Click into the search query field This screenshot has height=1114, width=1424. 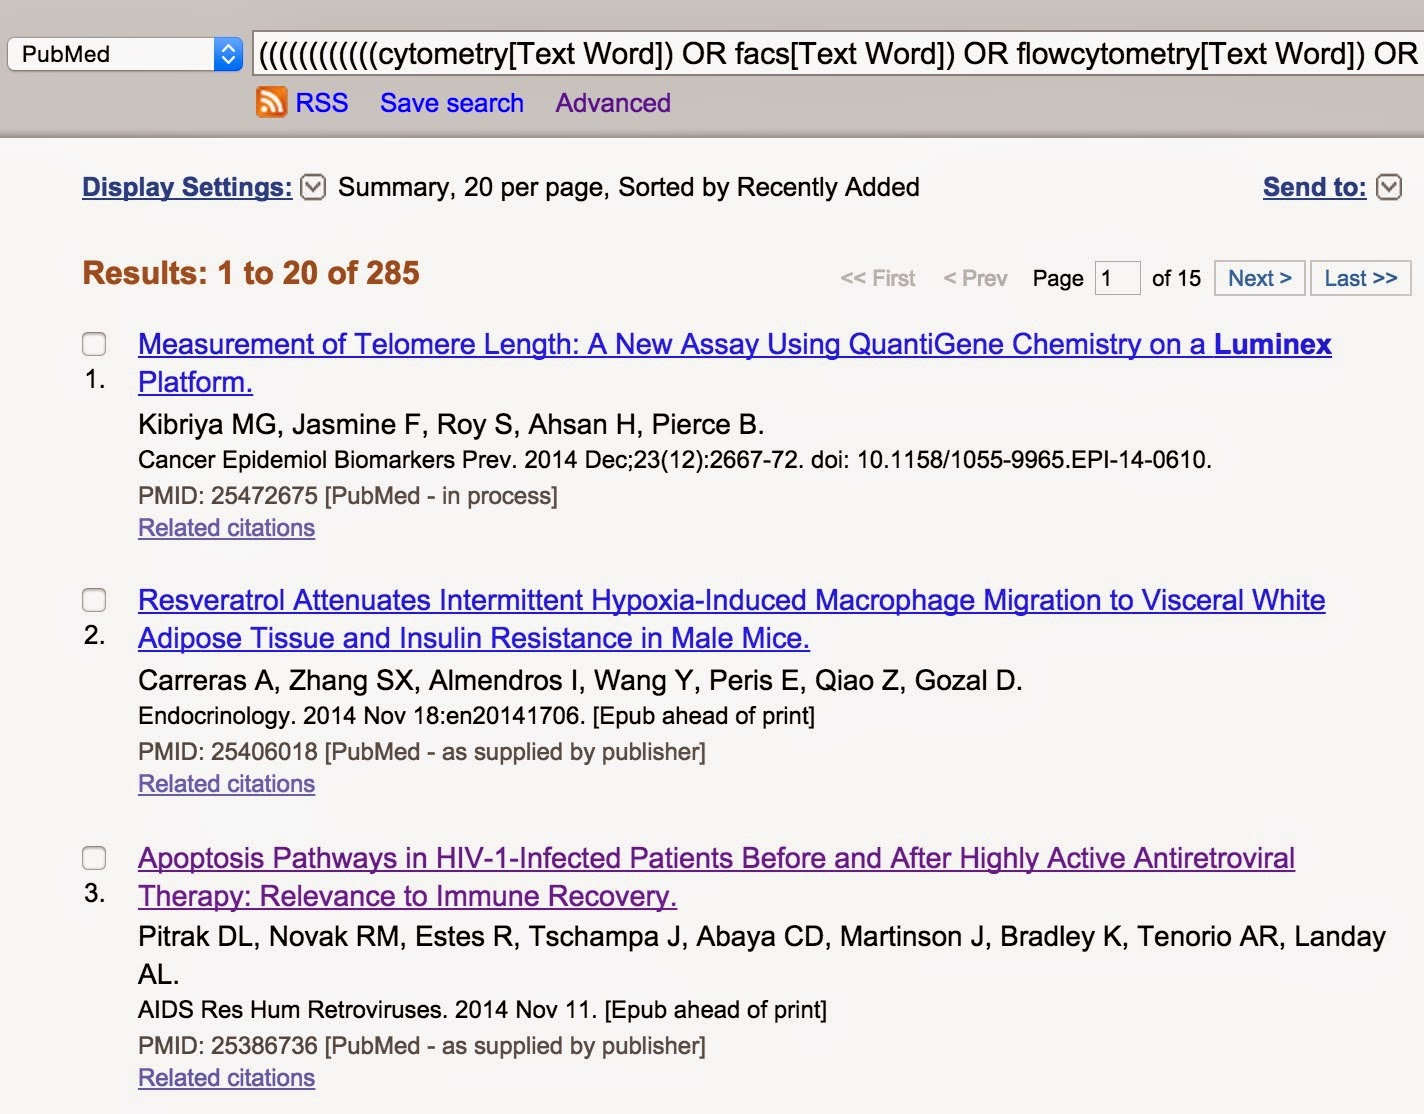tap(838, 53)
